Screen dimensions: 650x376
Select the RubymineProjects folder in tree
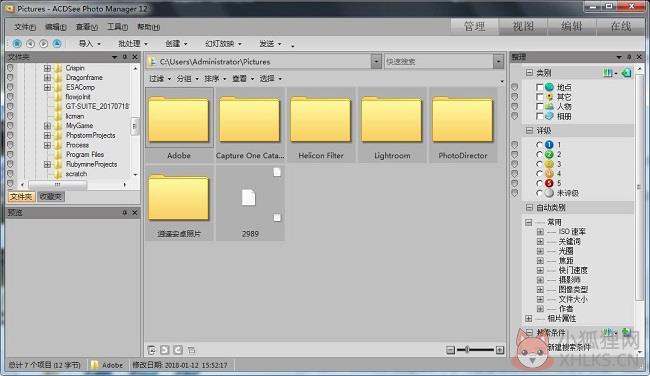pos(91,164)
